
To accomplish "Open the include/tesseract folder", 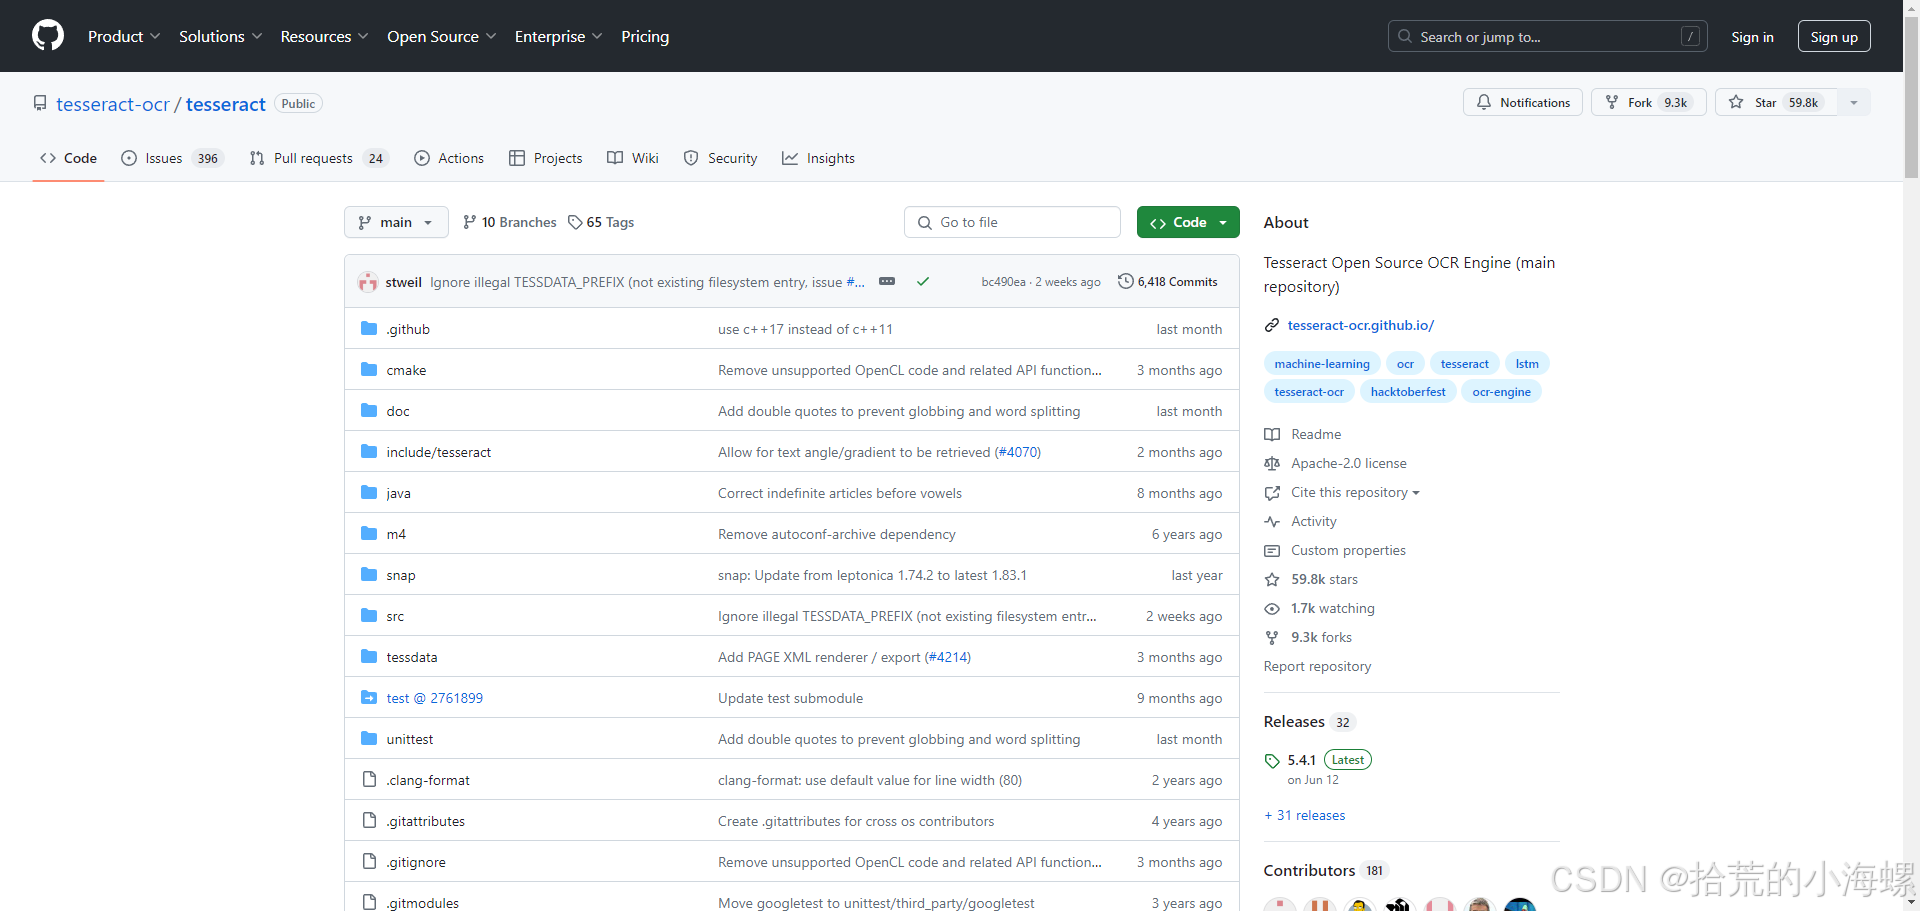I will 439,452.
